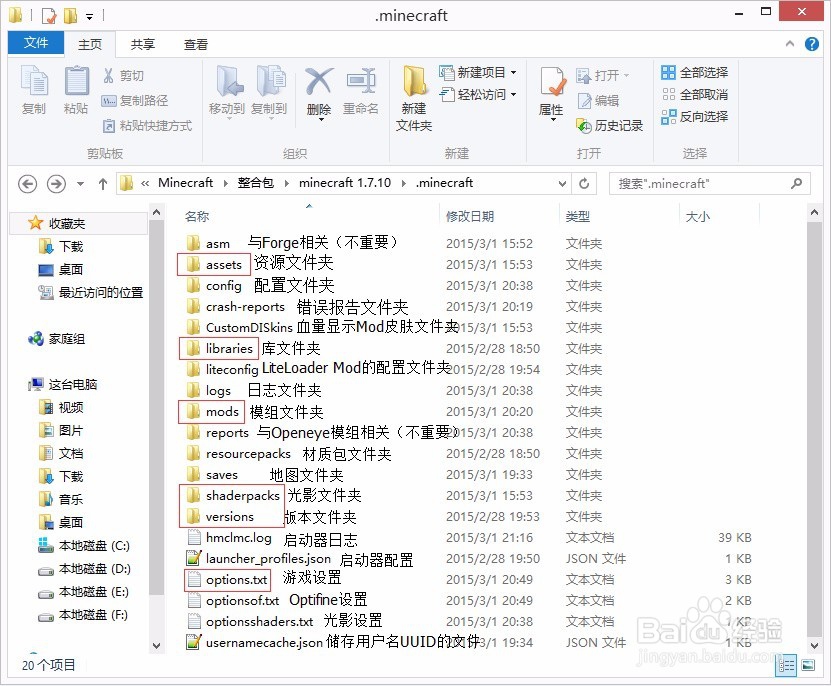Screen dimensions: 831x686
Task: Select the options.txt file
Action: tap(227, 580)
